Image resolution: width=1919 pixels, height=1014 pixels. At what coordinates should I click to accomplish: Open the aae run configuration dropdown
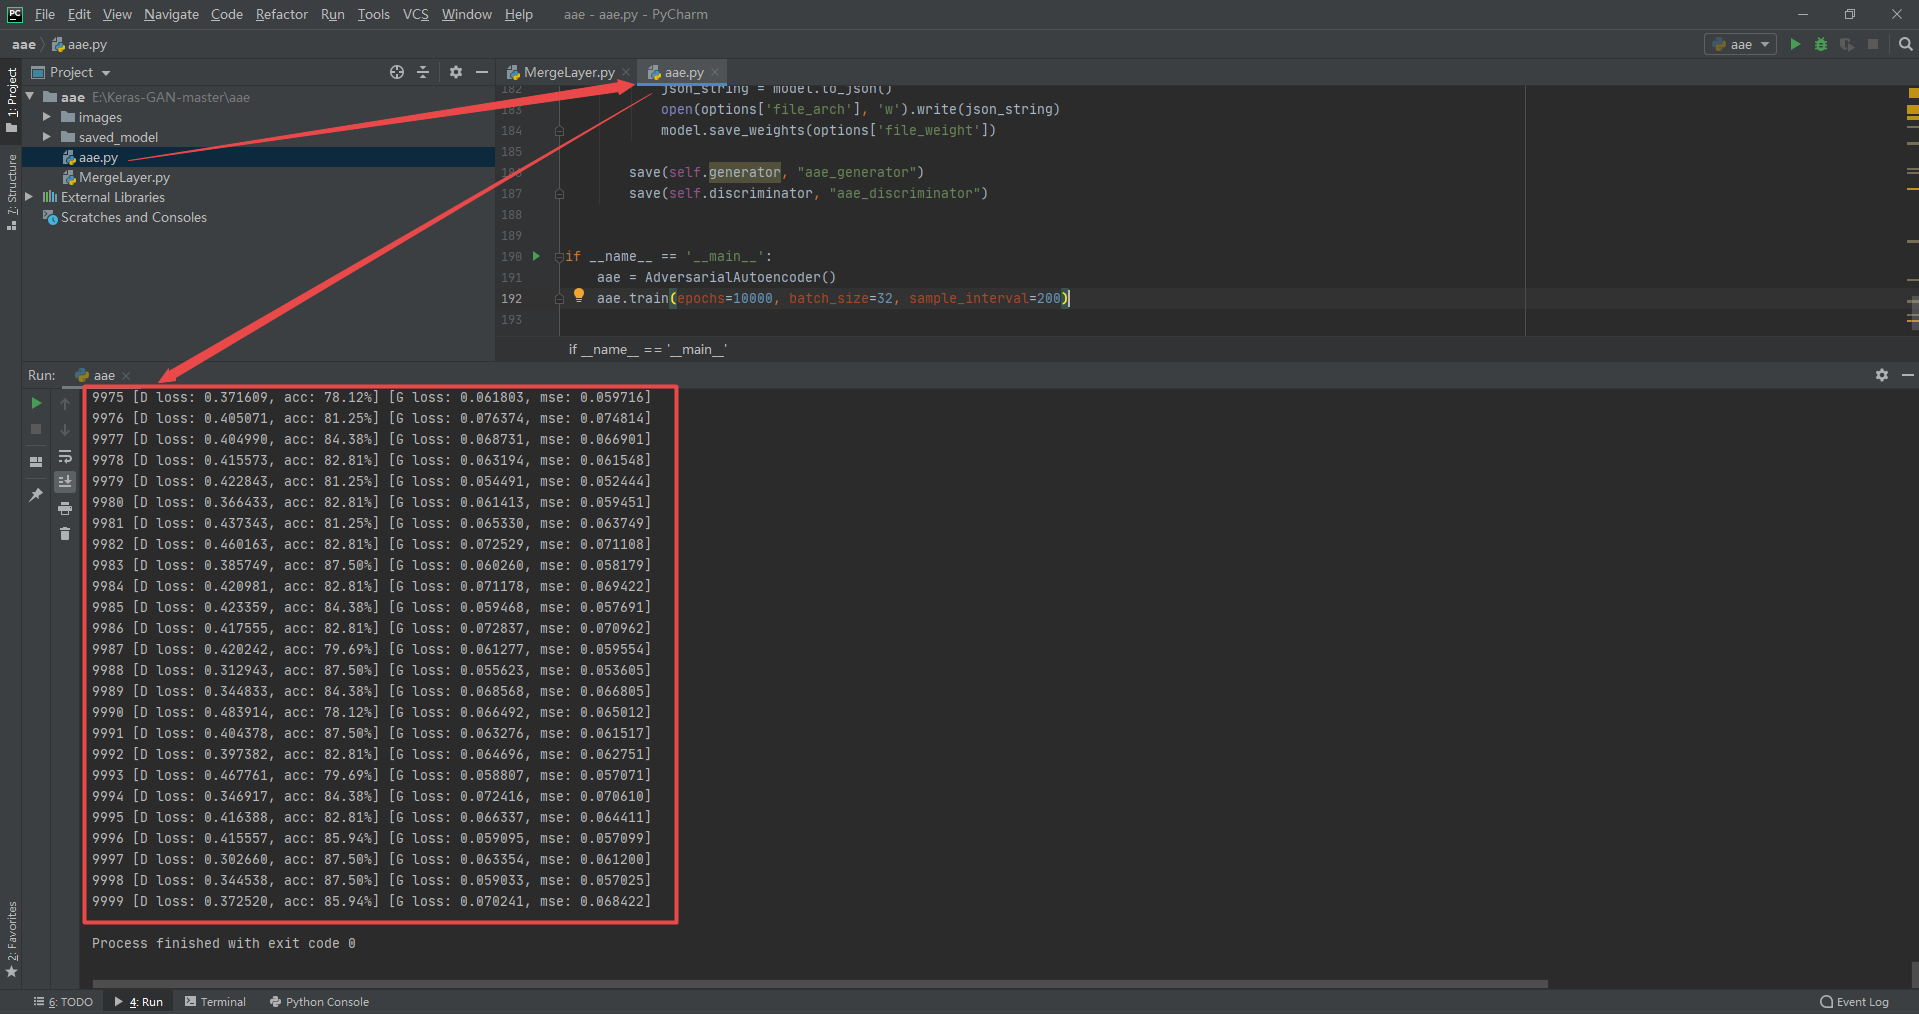[x=1740, y=44]
